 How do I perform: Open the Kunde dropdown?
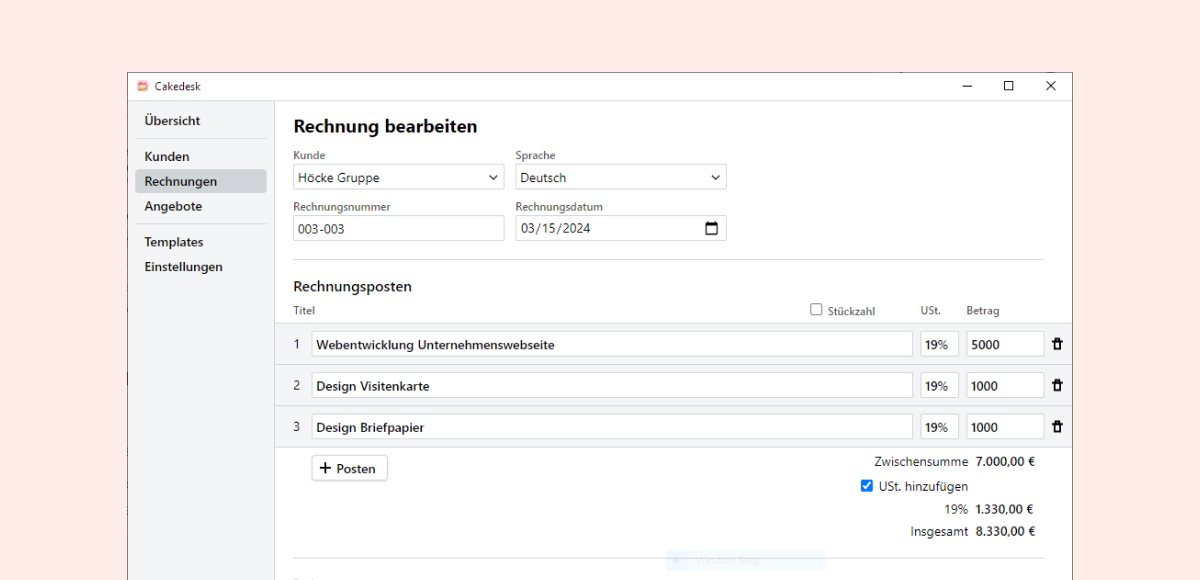pyautogui.click(x=398, y=178)
